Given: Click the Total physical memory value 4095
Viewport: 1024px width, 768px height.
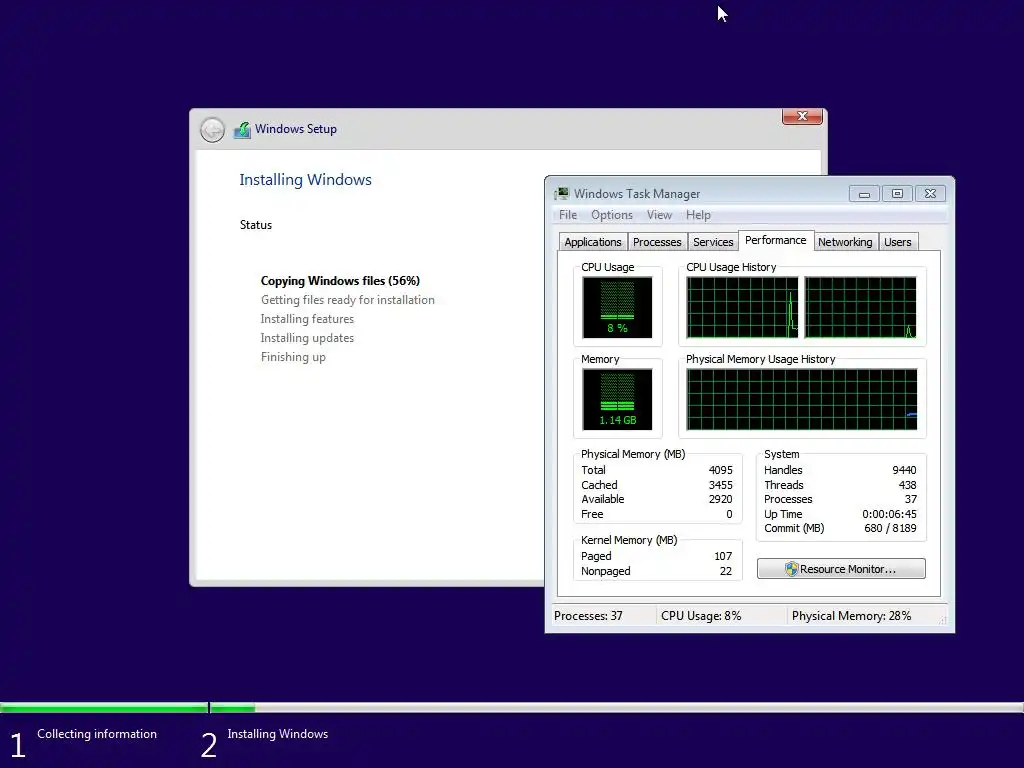Looking at the screenshot, I should click(720, 470).
